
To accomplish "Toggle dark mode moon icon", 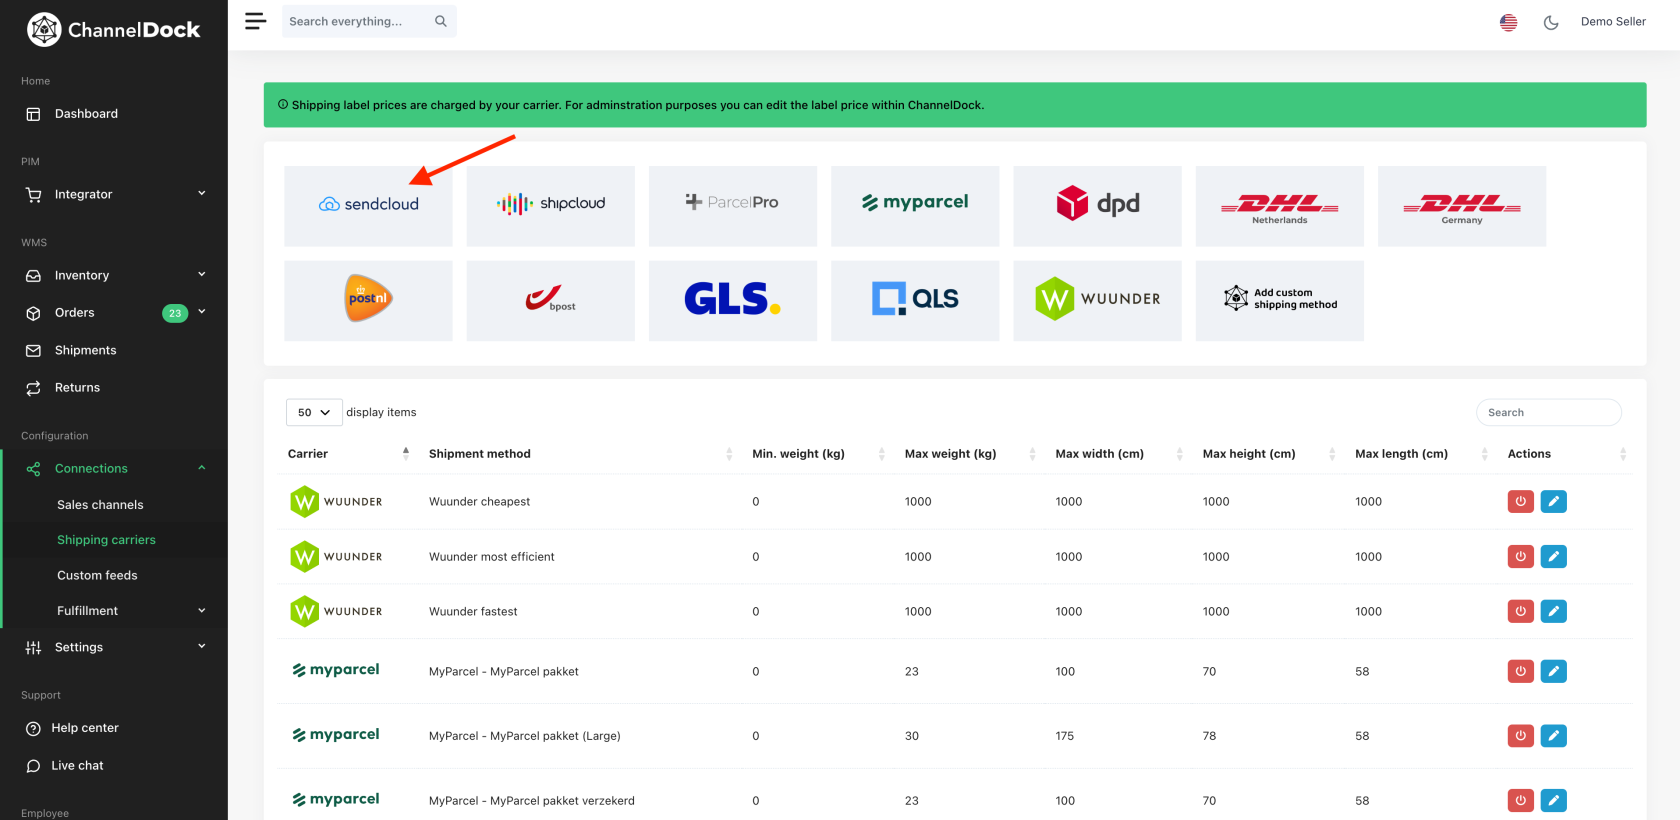I will click(x=1551, y=22).
